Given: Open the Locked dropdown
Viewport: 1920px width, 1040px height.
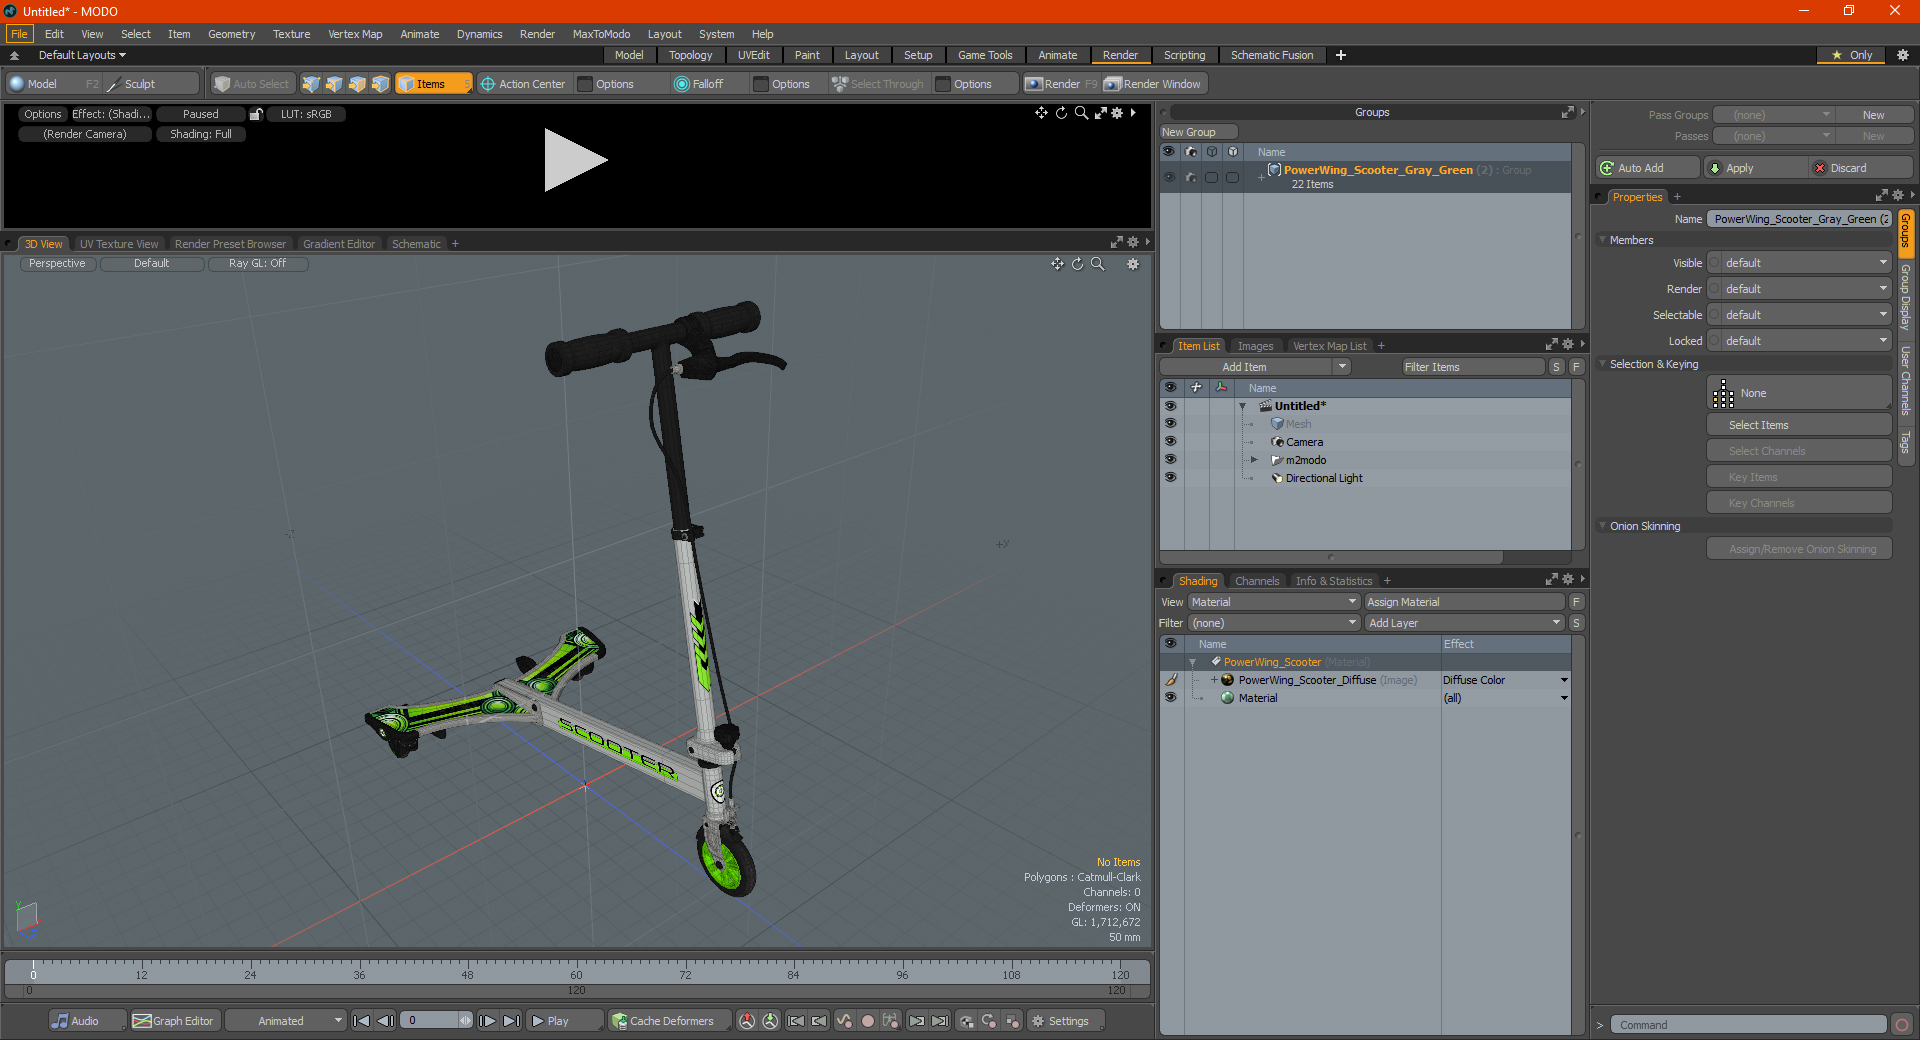Looking at the screenshot, I should pyautogui.click(x=1807, y=341).
